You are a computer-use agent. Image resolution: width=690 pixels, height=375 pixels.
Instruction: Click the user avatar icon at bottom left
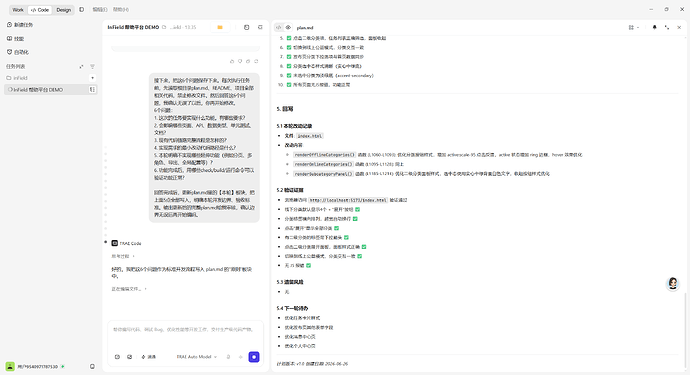click(x=10, y=366)
